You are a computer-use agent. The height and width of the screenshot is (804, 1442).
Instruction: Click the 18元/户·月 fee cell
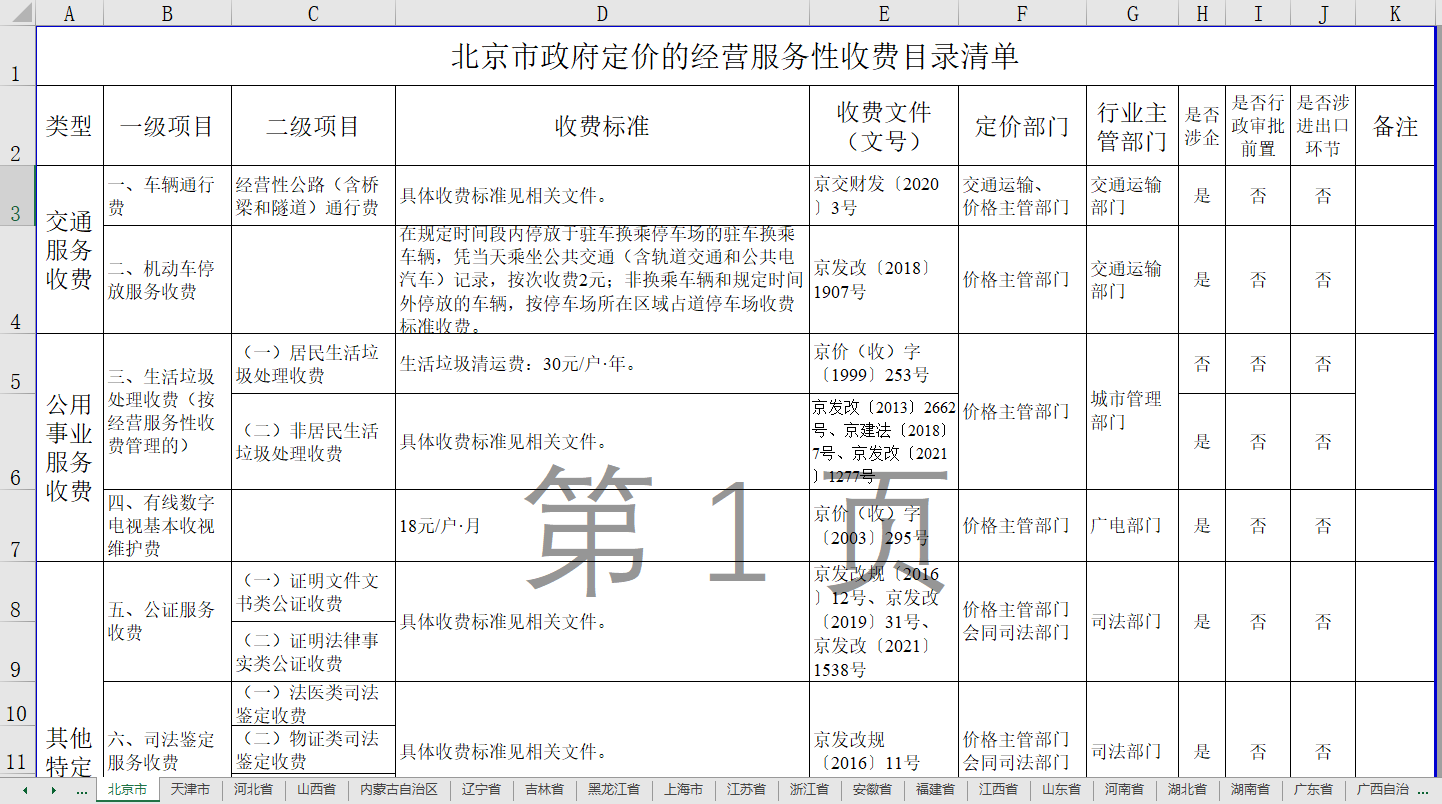tap(602, 525)
